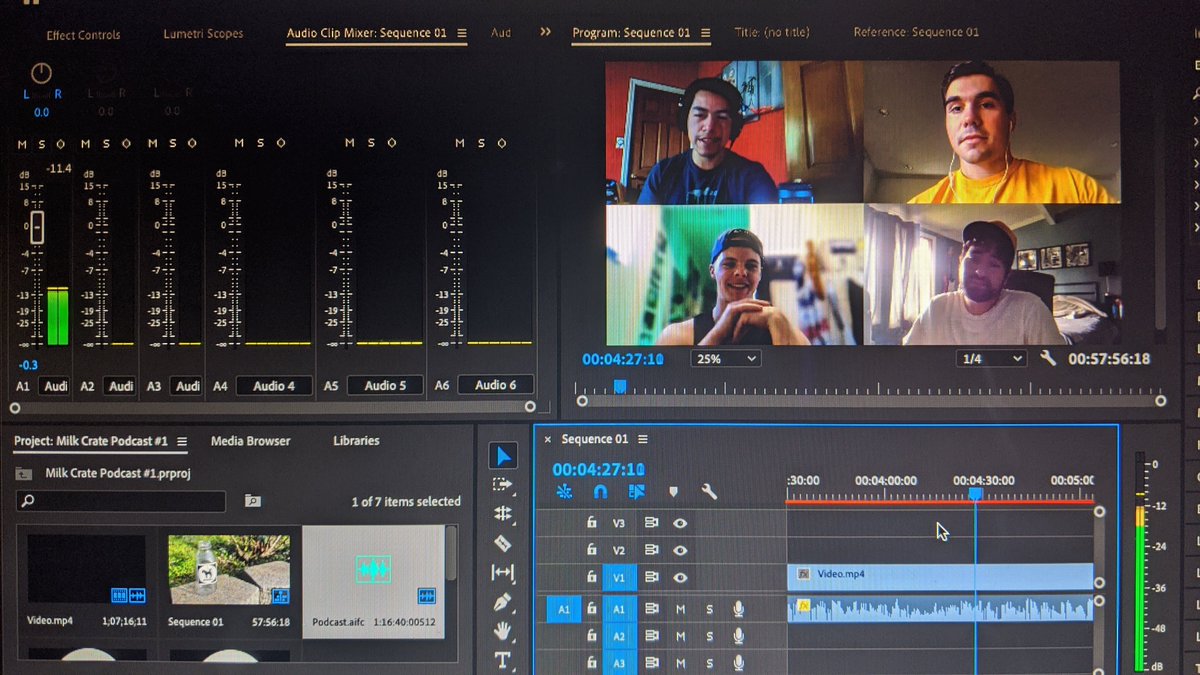
Task: Toggle Snap in timeline magnet icon
Action: 600,492
